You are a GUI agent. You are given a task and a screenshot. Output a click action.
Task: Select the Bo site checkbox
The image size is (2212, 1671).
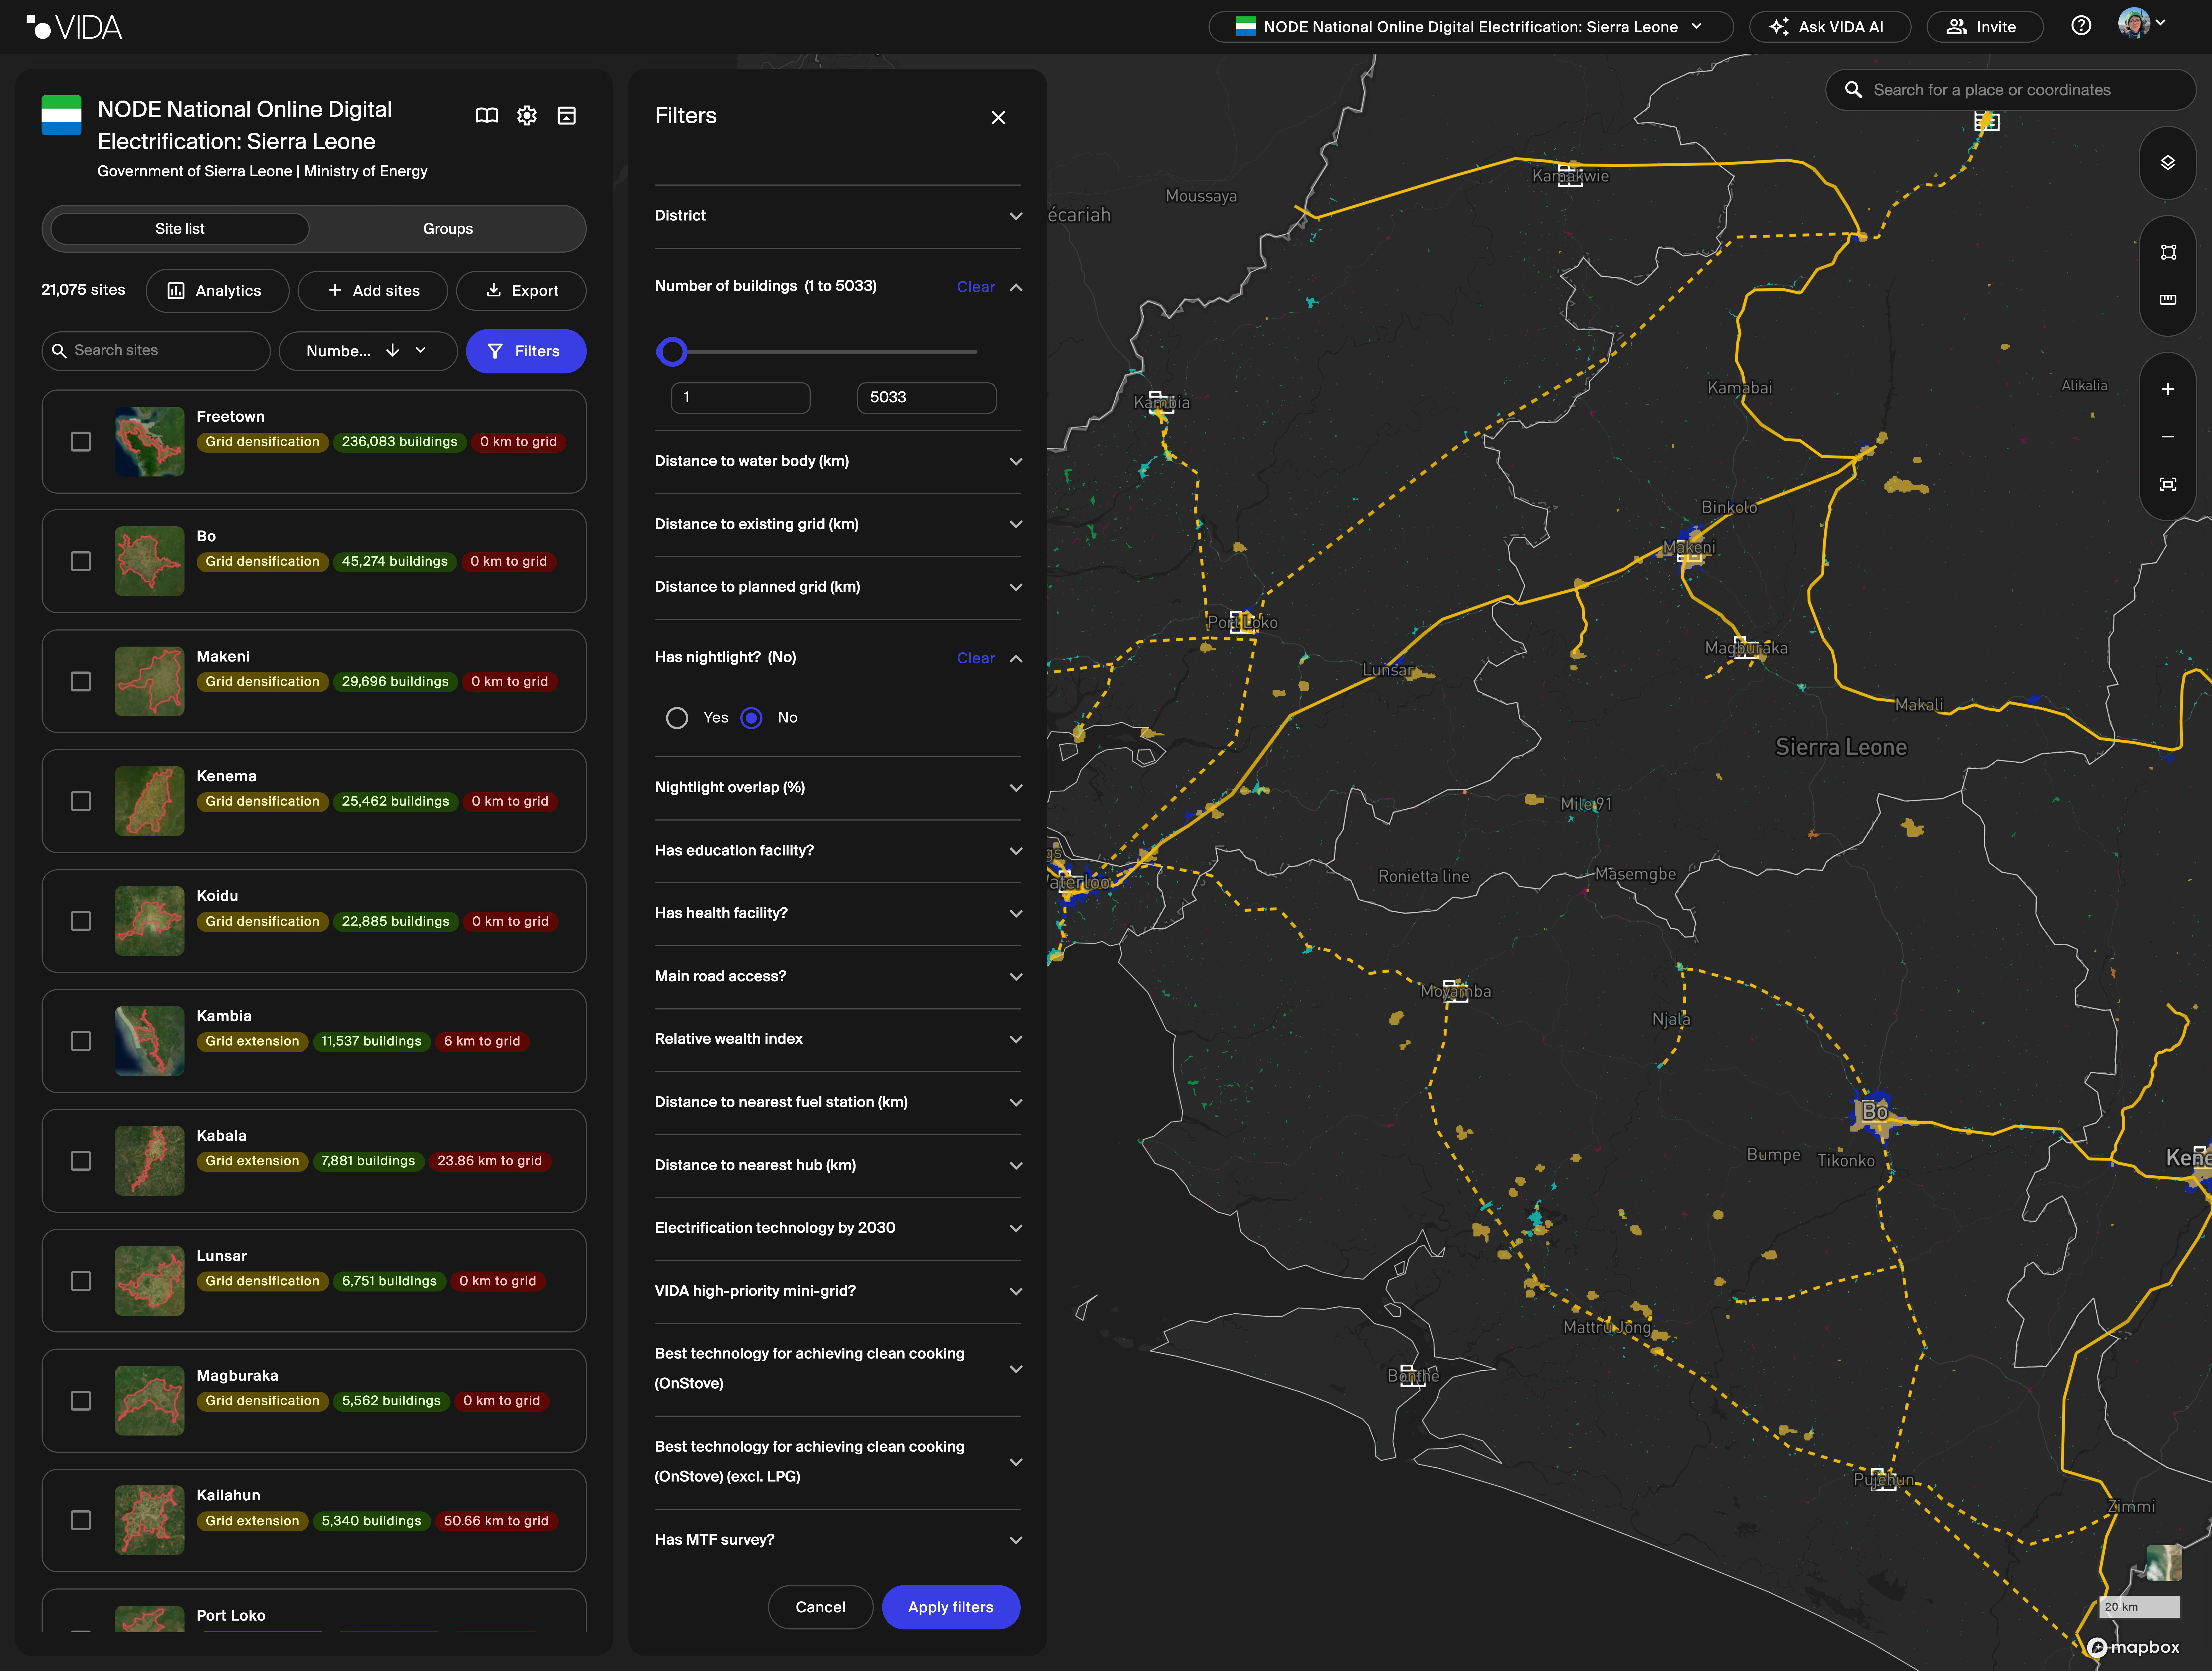tap(81, 562)
